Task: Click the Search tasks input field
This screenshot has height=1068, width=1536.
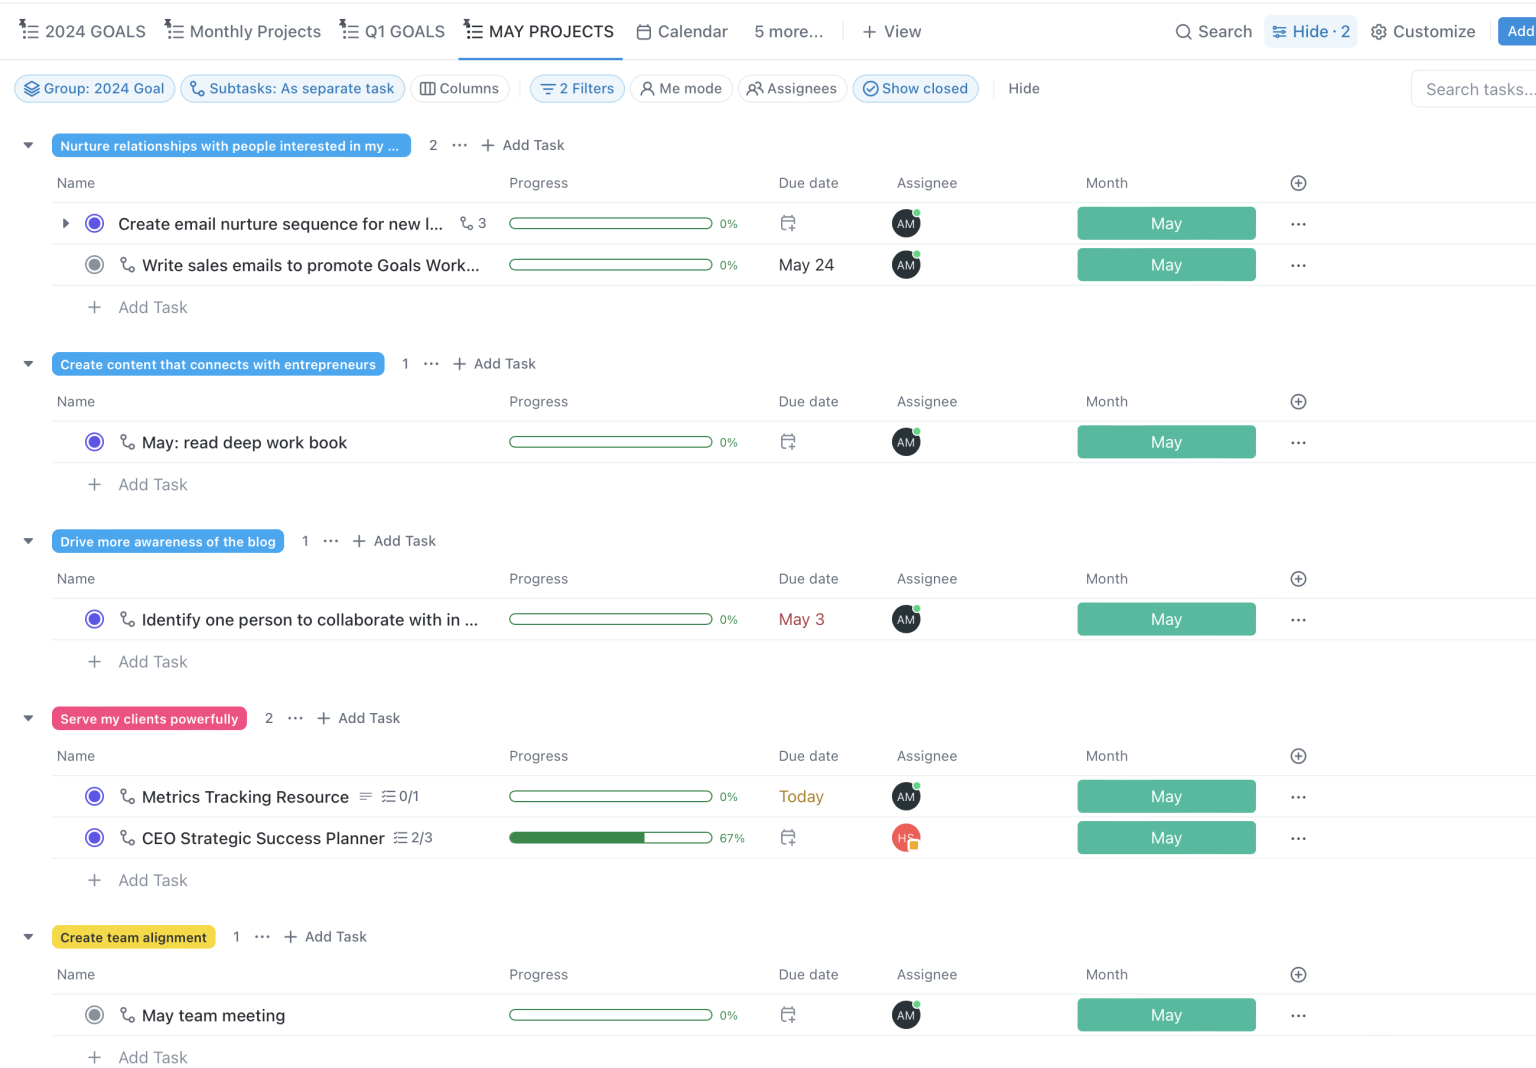Action: [x=1478, y=89]
